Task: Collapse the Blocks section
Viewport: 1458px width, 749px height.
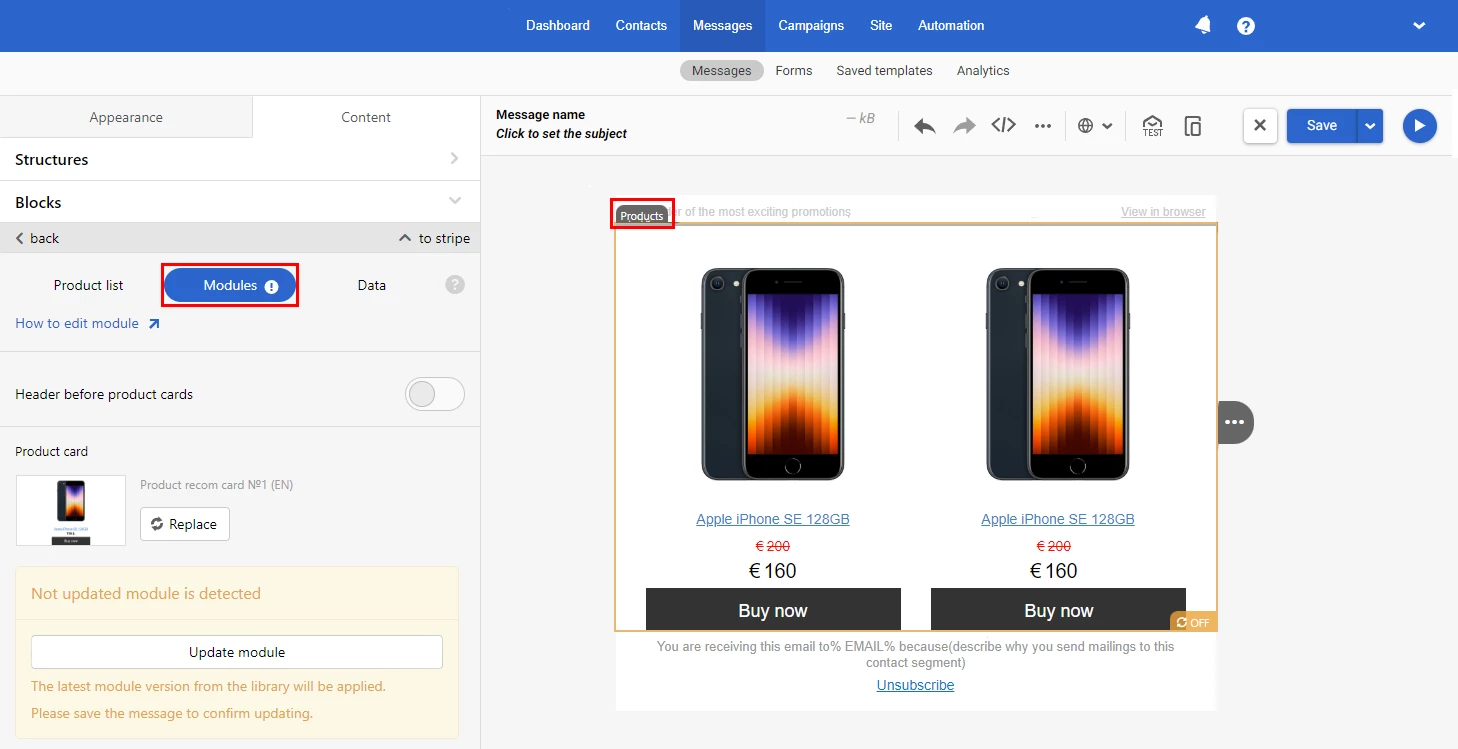Action: 240,202
